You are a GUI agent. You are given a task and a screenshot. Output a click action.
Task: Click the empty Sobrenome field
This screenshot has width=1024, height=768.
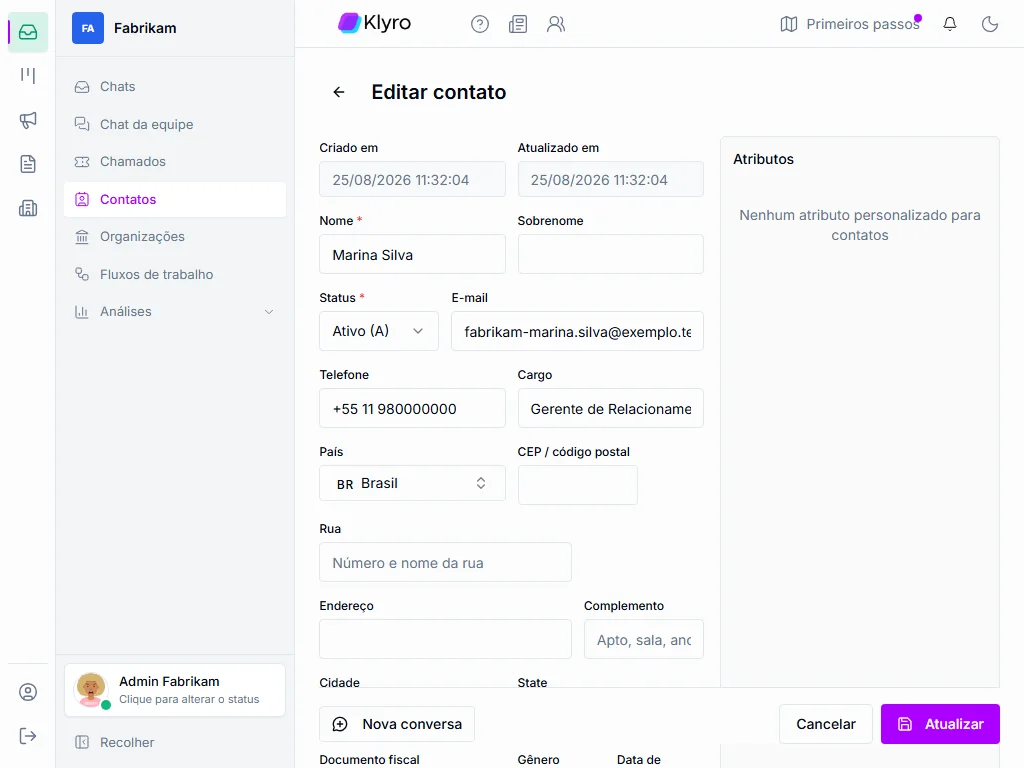coord(611,254)
